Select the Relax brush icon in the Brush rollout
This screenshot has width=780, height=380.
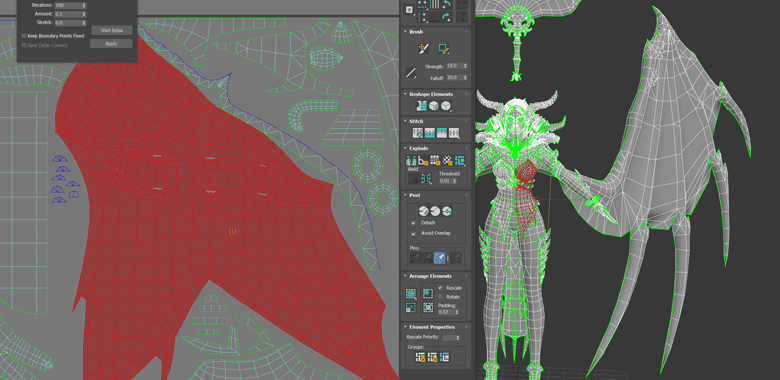click(x=444, y=48)
